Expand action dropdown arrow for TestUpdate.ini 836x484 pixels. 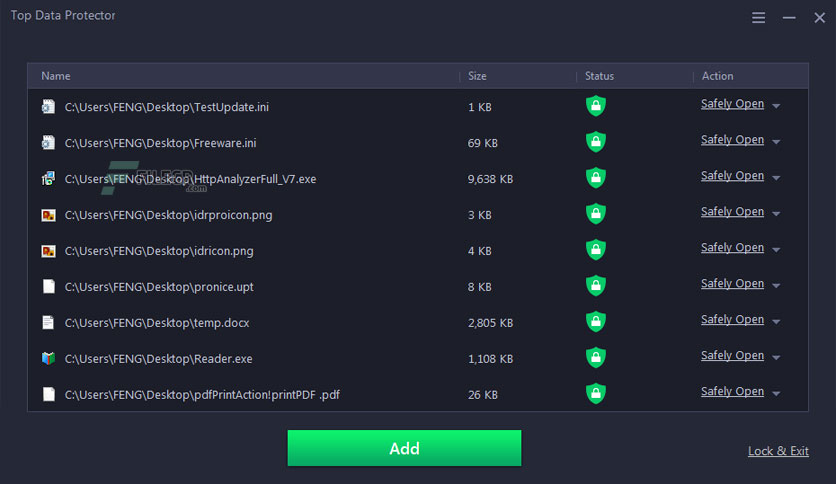click(776, 106)
